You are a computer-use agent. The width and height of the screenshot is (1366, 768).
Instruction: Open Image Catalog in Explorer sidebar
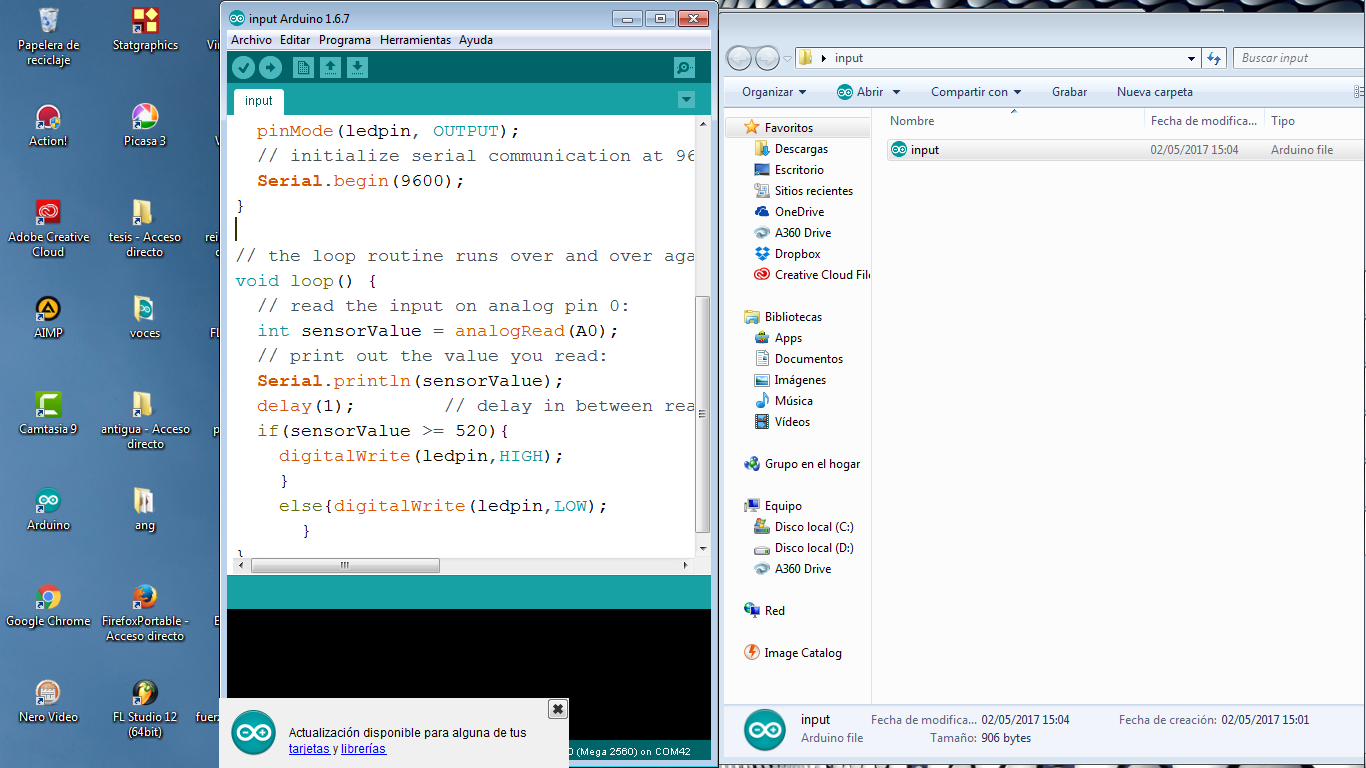click(x=803, y=653)
